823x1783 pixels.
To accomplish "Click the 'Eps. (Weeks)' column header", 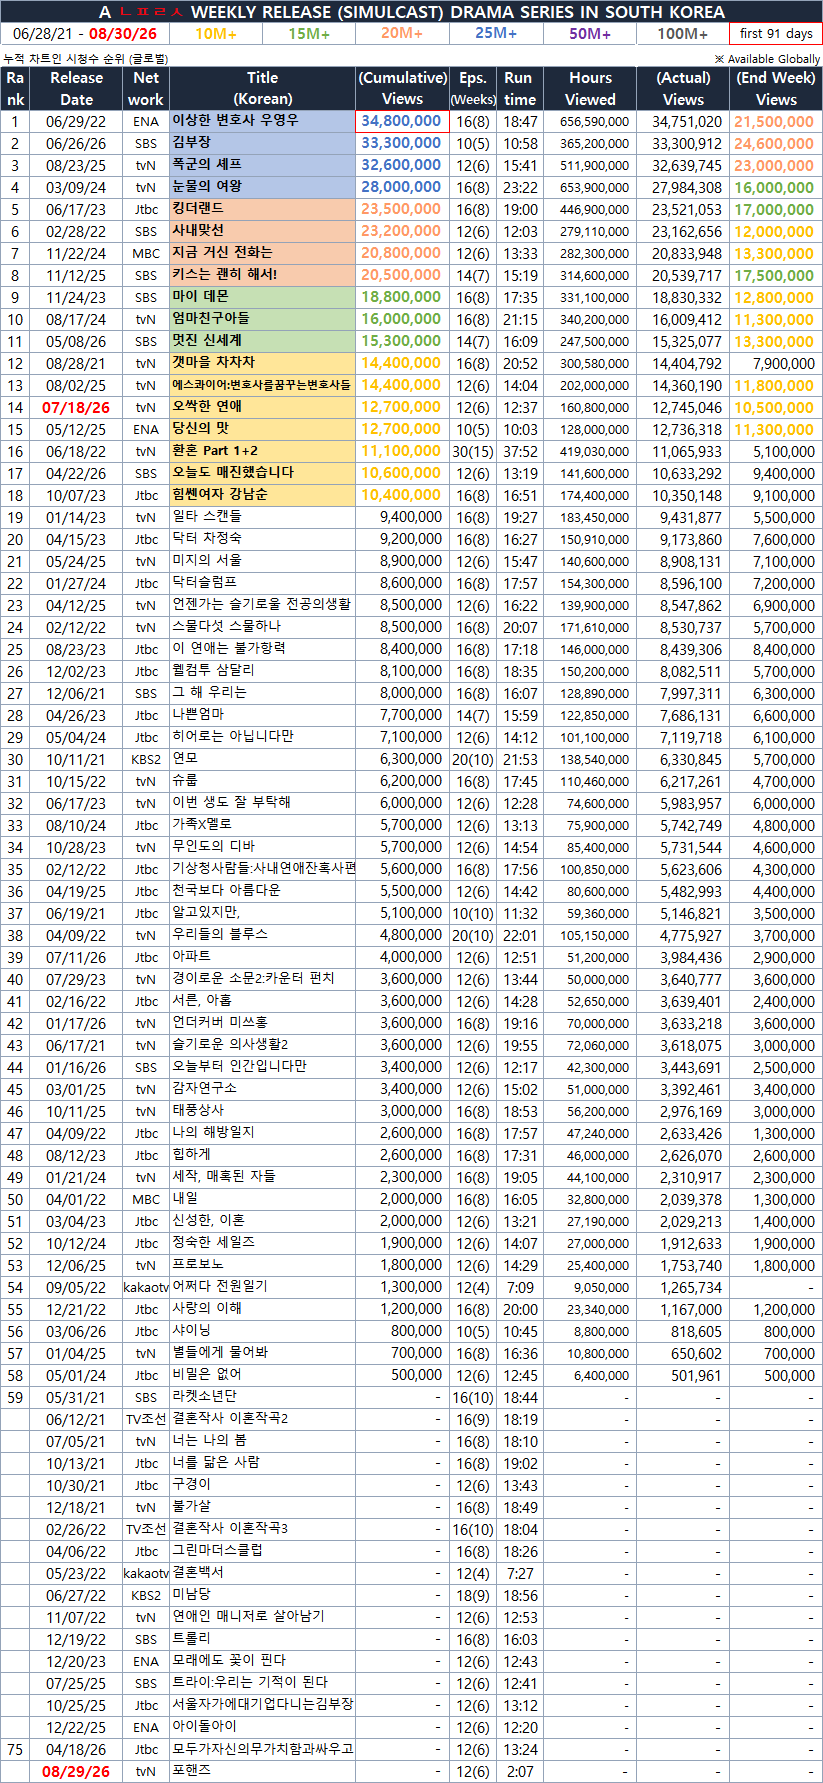I will (473, 88).
